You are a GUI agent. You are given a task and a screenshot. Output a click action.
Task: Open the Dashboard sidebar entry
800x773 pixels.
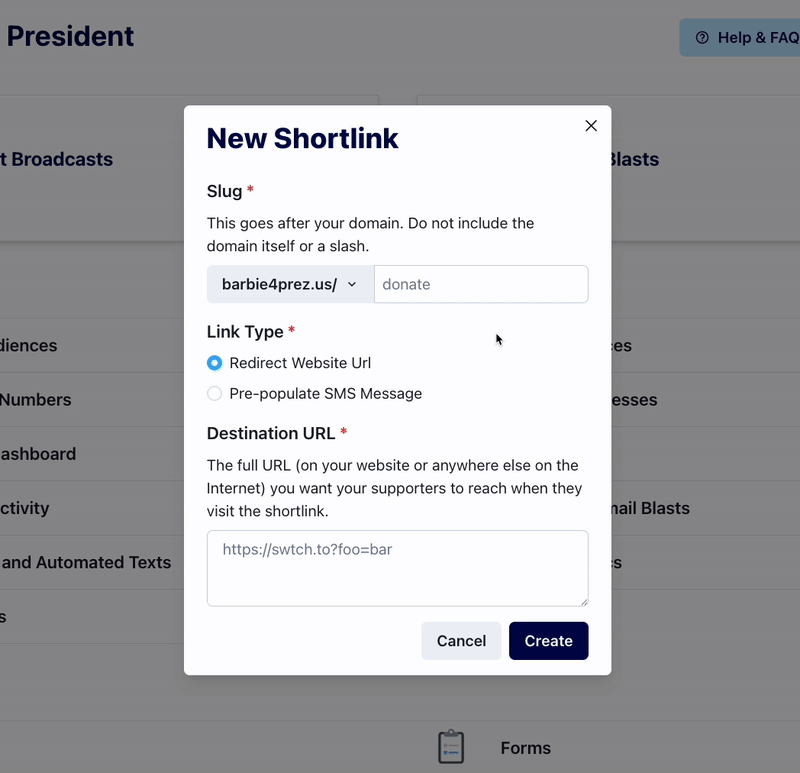coord(38,454)
